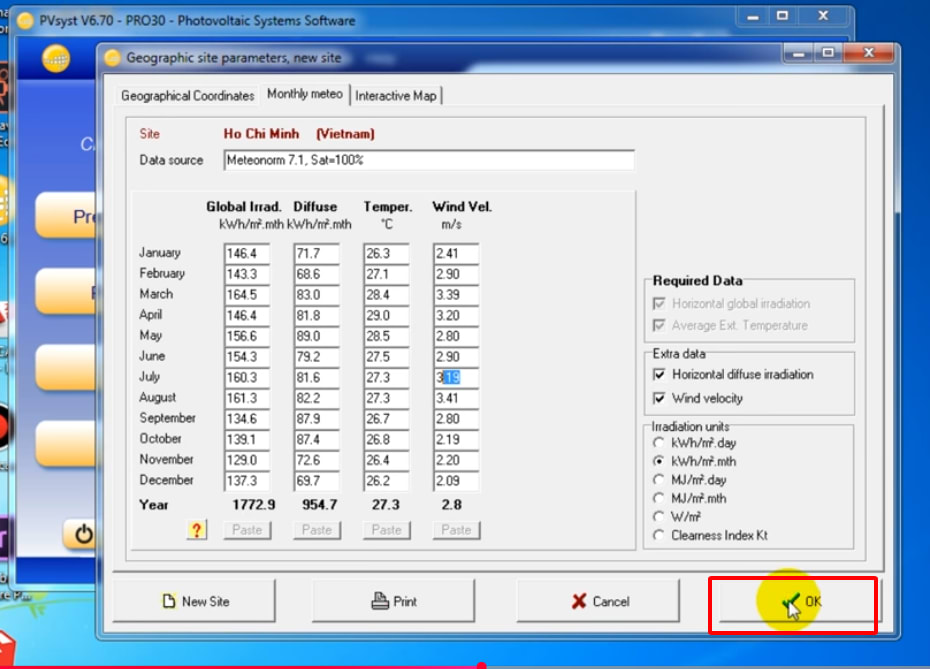
Task: Click the New Site button
Action: click(194, 601)
